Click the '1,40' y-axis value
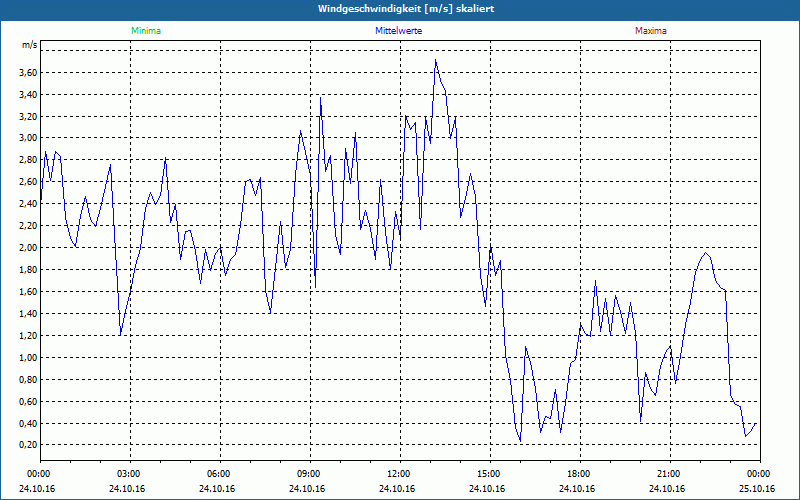This screenshot has width=800, height=500. (x=30, y=313)
